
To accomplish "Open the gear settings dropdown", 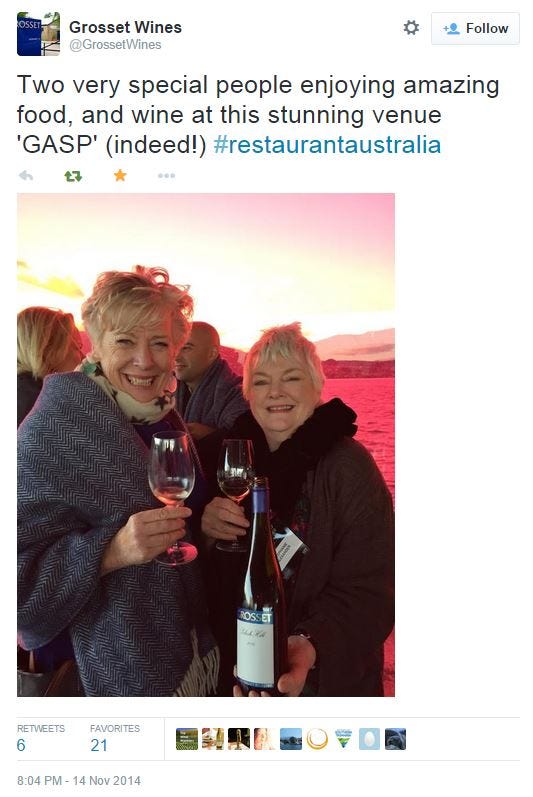I will 411,27.
